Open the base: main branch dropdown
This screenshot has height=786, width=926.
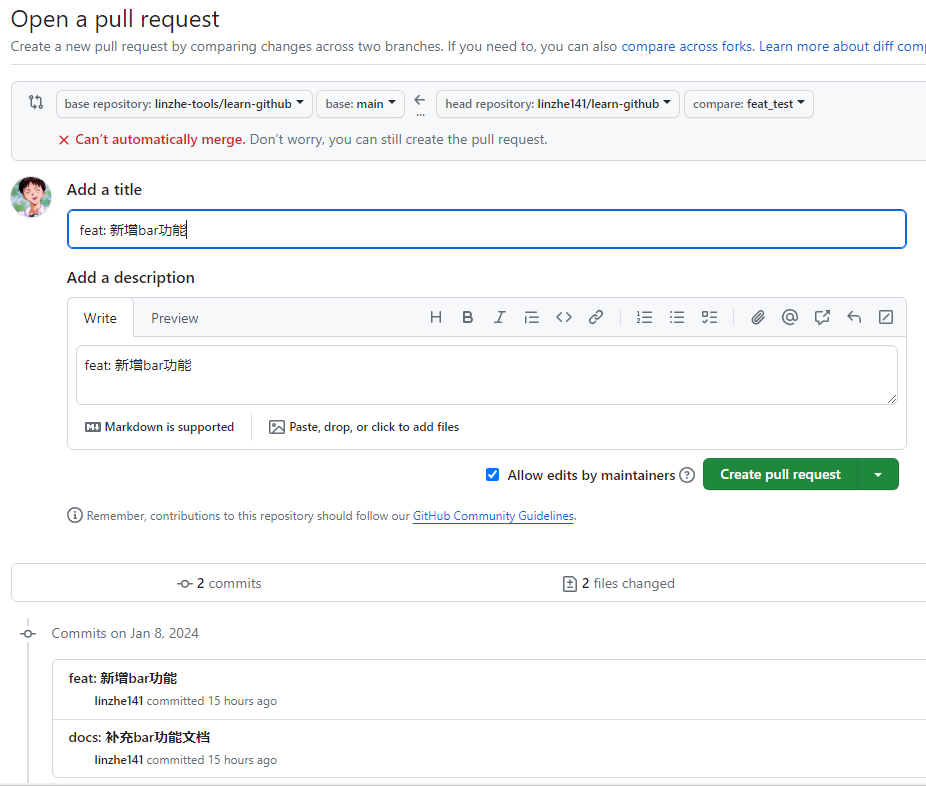point(360,104)
